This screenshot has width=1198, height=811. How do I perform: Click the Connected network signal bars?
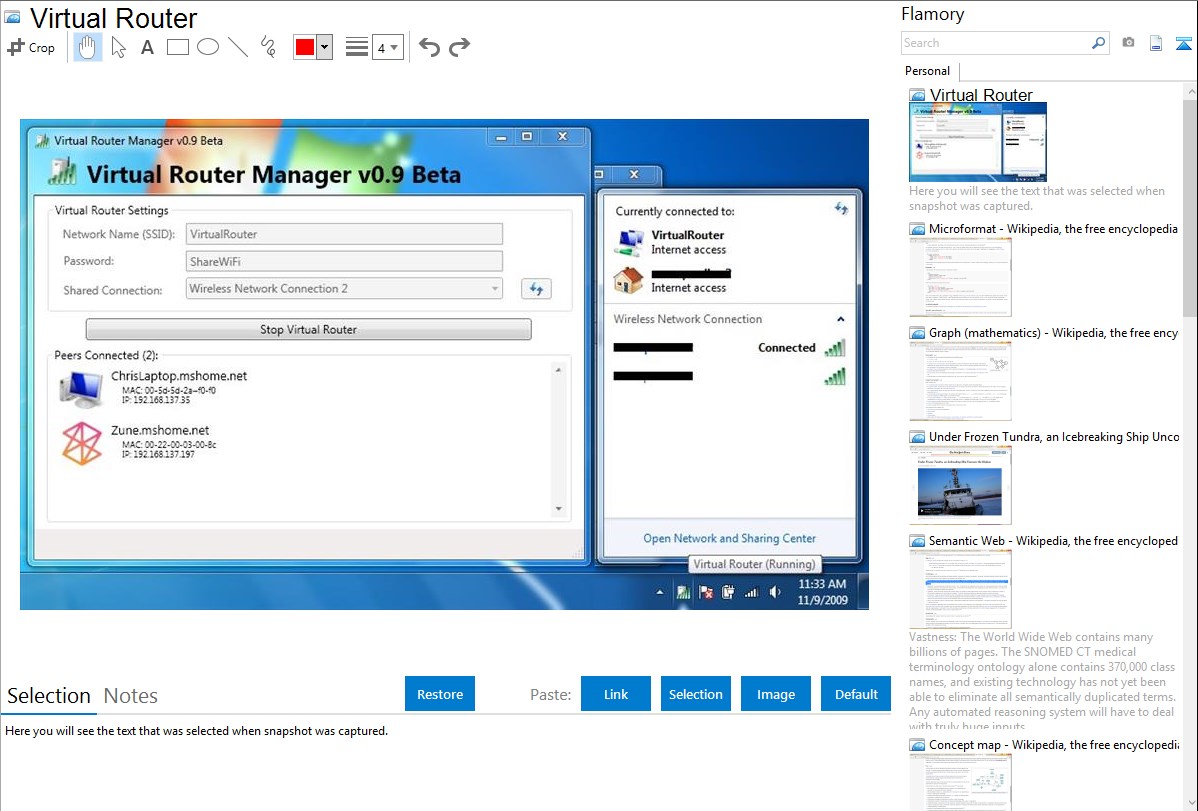(x=835, y=349)
